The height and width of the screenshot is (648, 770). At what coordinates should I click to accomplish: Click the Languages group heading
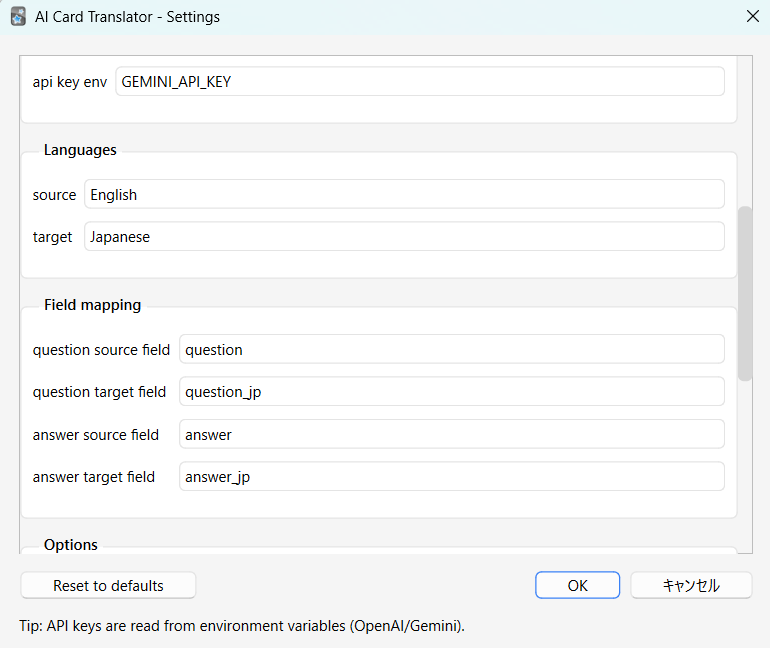point(80,150)
